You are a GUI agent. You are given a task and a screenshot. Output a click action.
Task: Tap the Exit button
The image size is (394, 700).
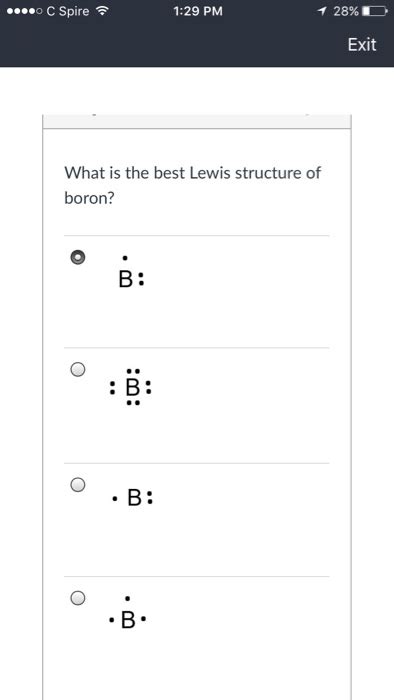pos(362,45)
